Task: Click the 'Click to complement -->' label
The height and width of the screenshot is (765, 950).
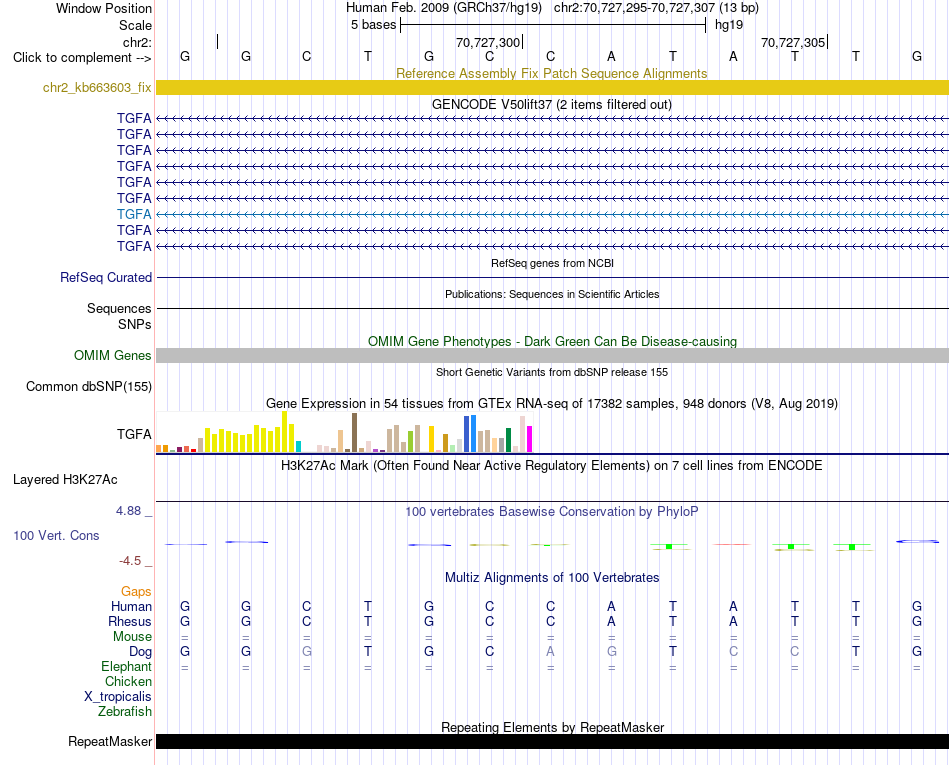Action: pyautogui.click(x=82, y=58)
